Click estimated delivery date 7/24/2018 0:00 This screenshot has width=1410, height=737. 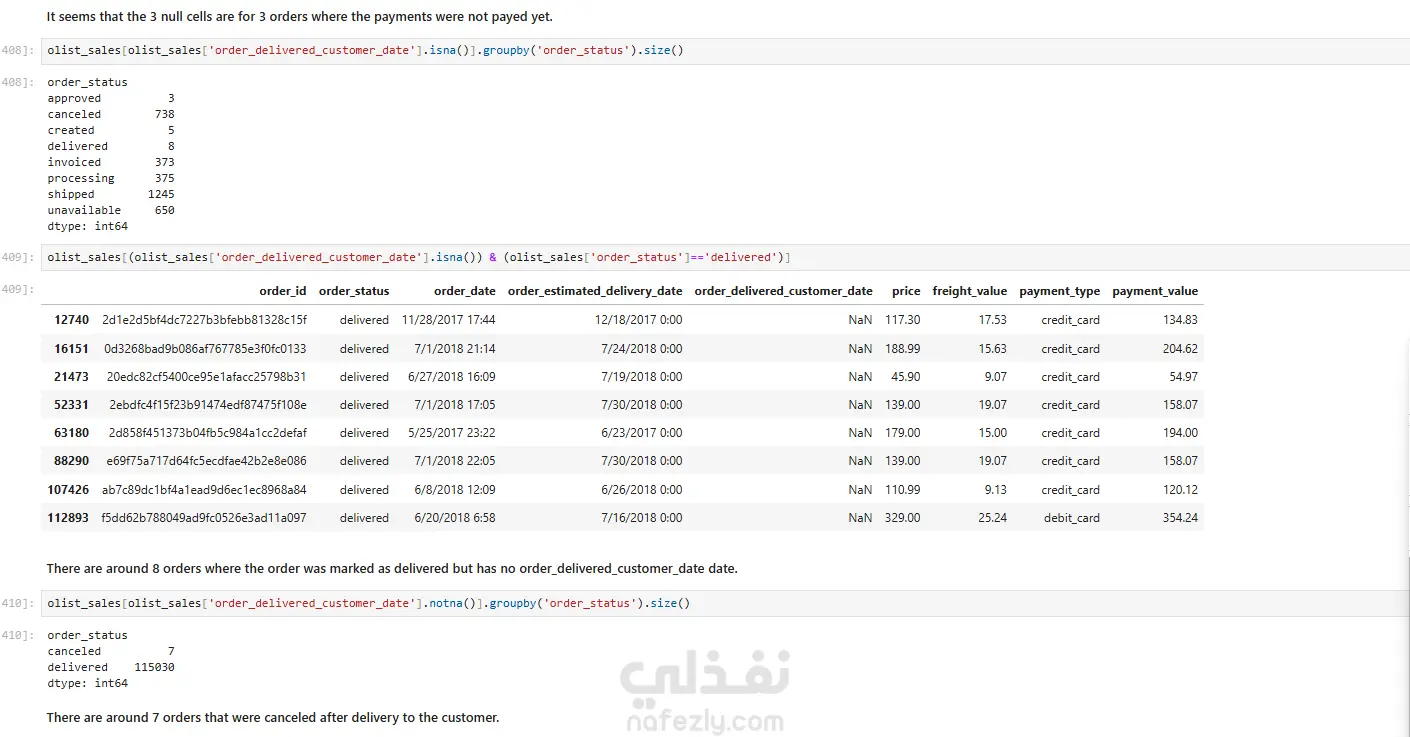(x=642, y=348)
